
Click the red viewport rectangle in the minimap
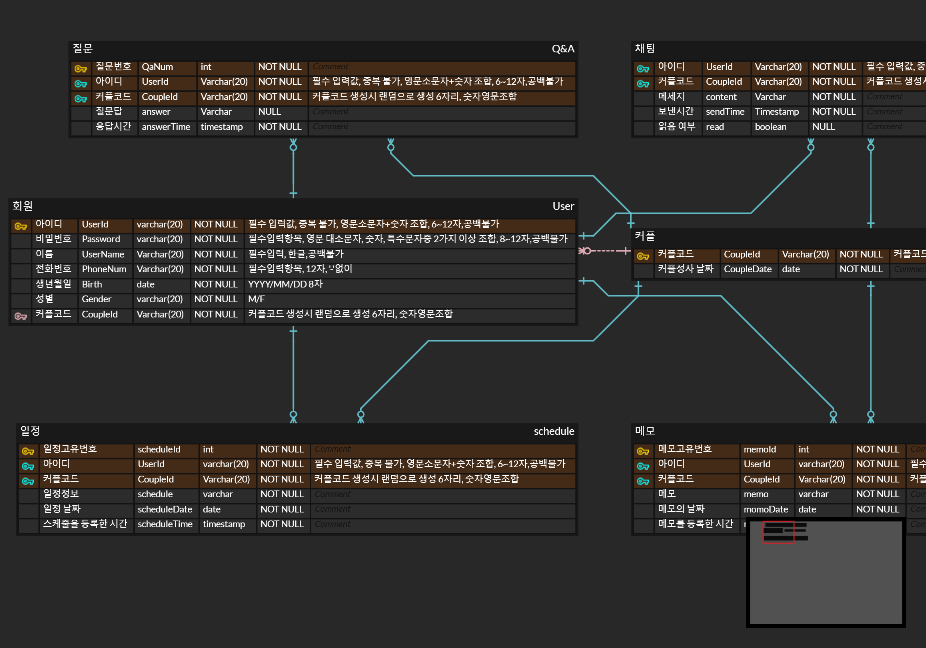778,532
